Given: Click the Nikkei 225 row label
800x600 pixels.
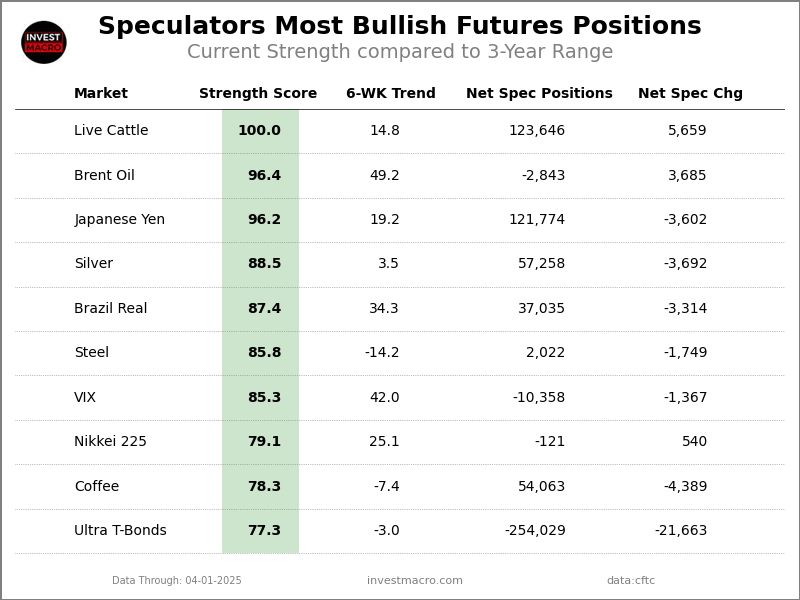Looking at the screenshot, I should [x=110, y=442].
